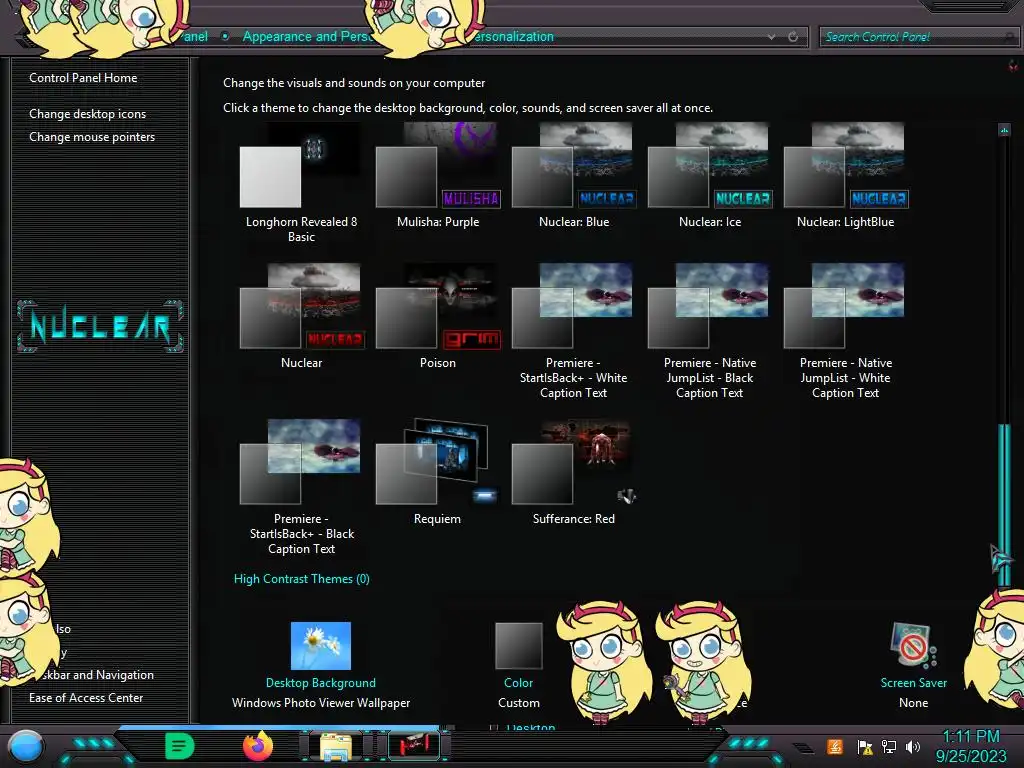
Task: Select the Longhorn Revealed 8 Basic theme
Action: tap(301, 183)
